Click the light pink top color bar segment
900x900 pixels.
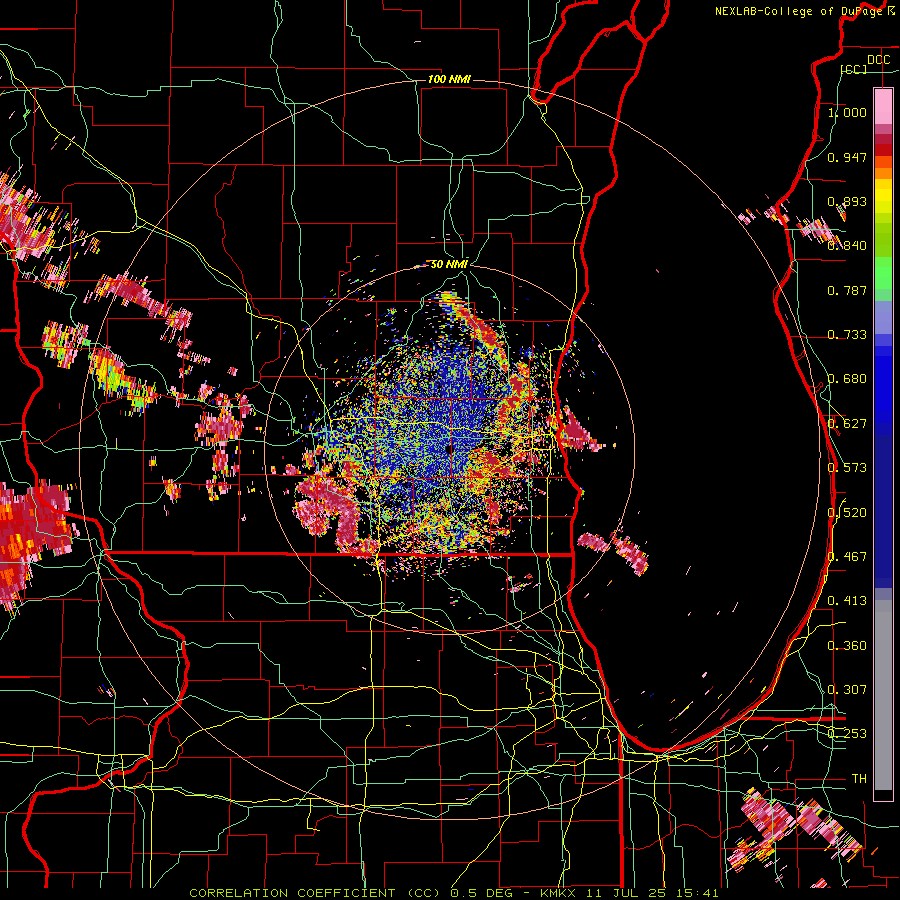pyautogui.click(x=883, y=106)
